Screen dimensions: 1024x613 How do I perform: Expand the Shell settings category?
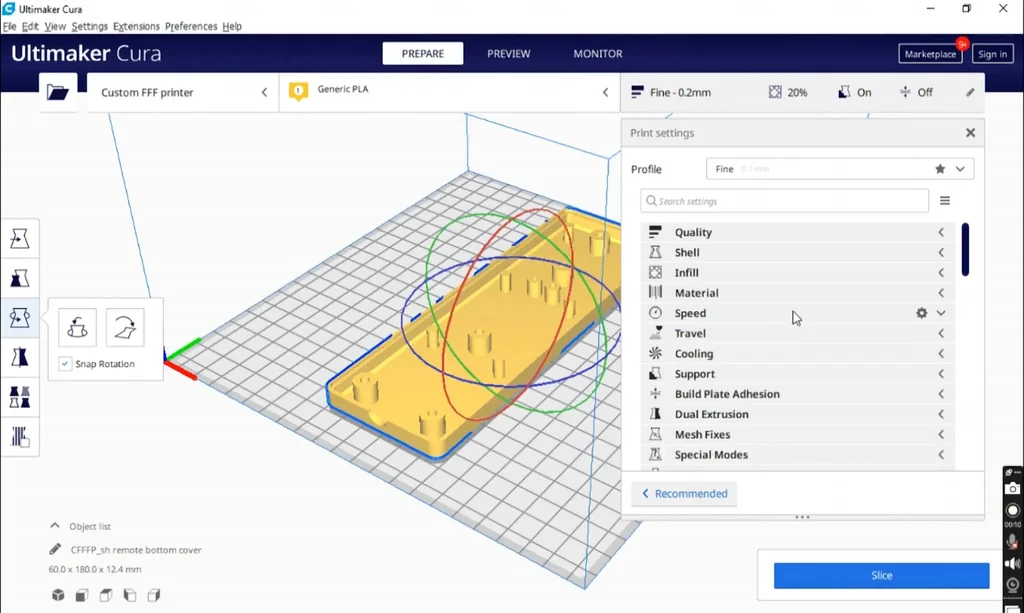[797, 252]
